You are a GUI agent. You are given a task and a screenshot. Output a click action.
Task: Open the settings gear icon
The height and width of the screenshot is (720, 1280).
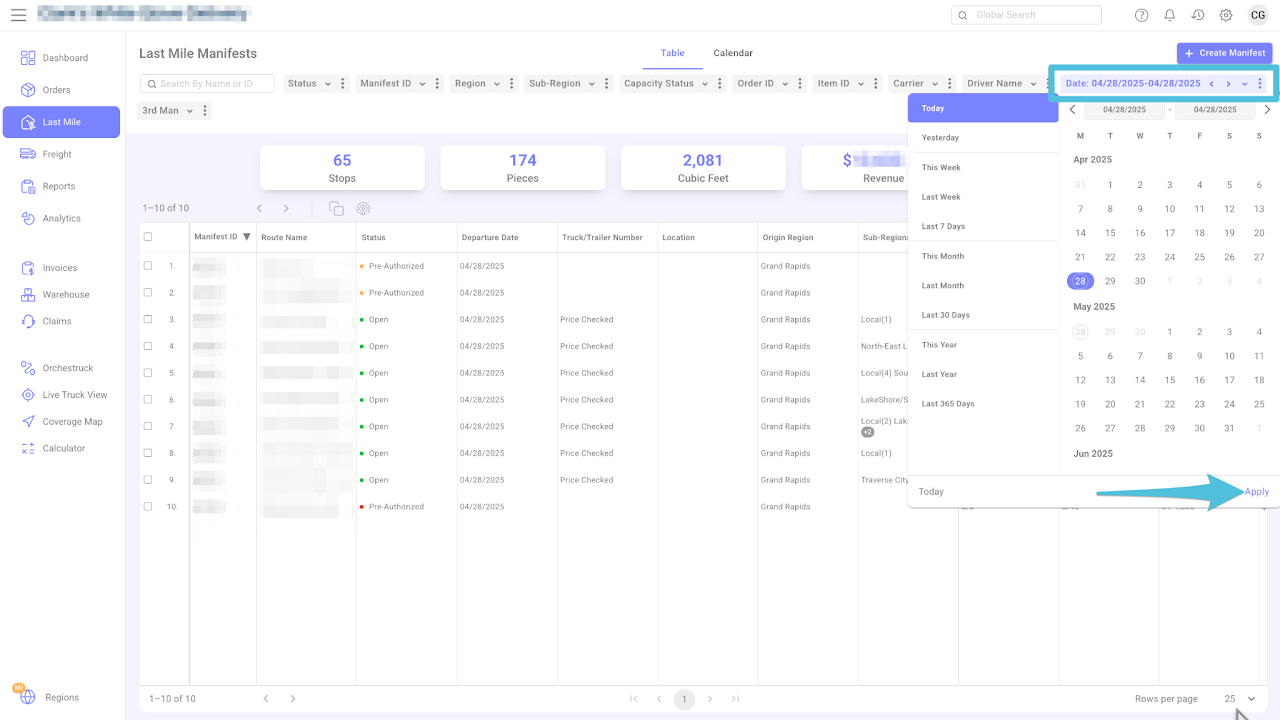[1225, 15]
